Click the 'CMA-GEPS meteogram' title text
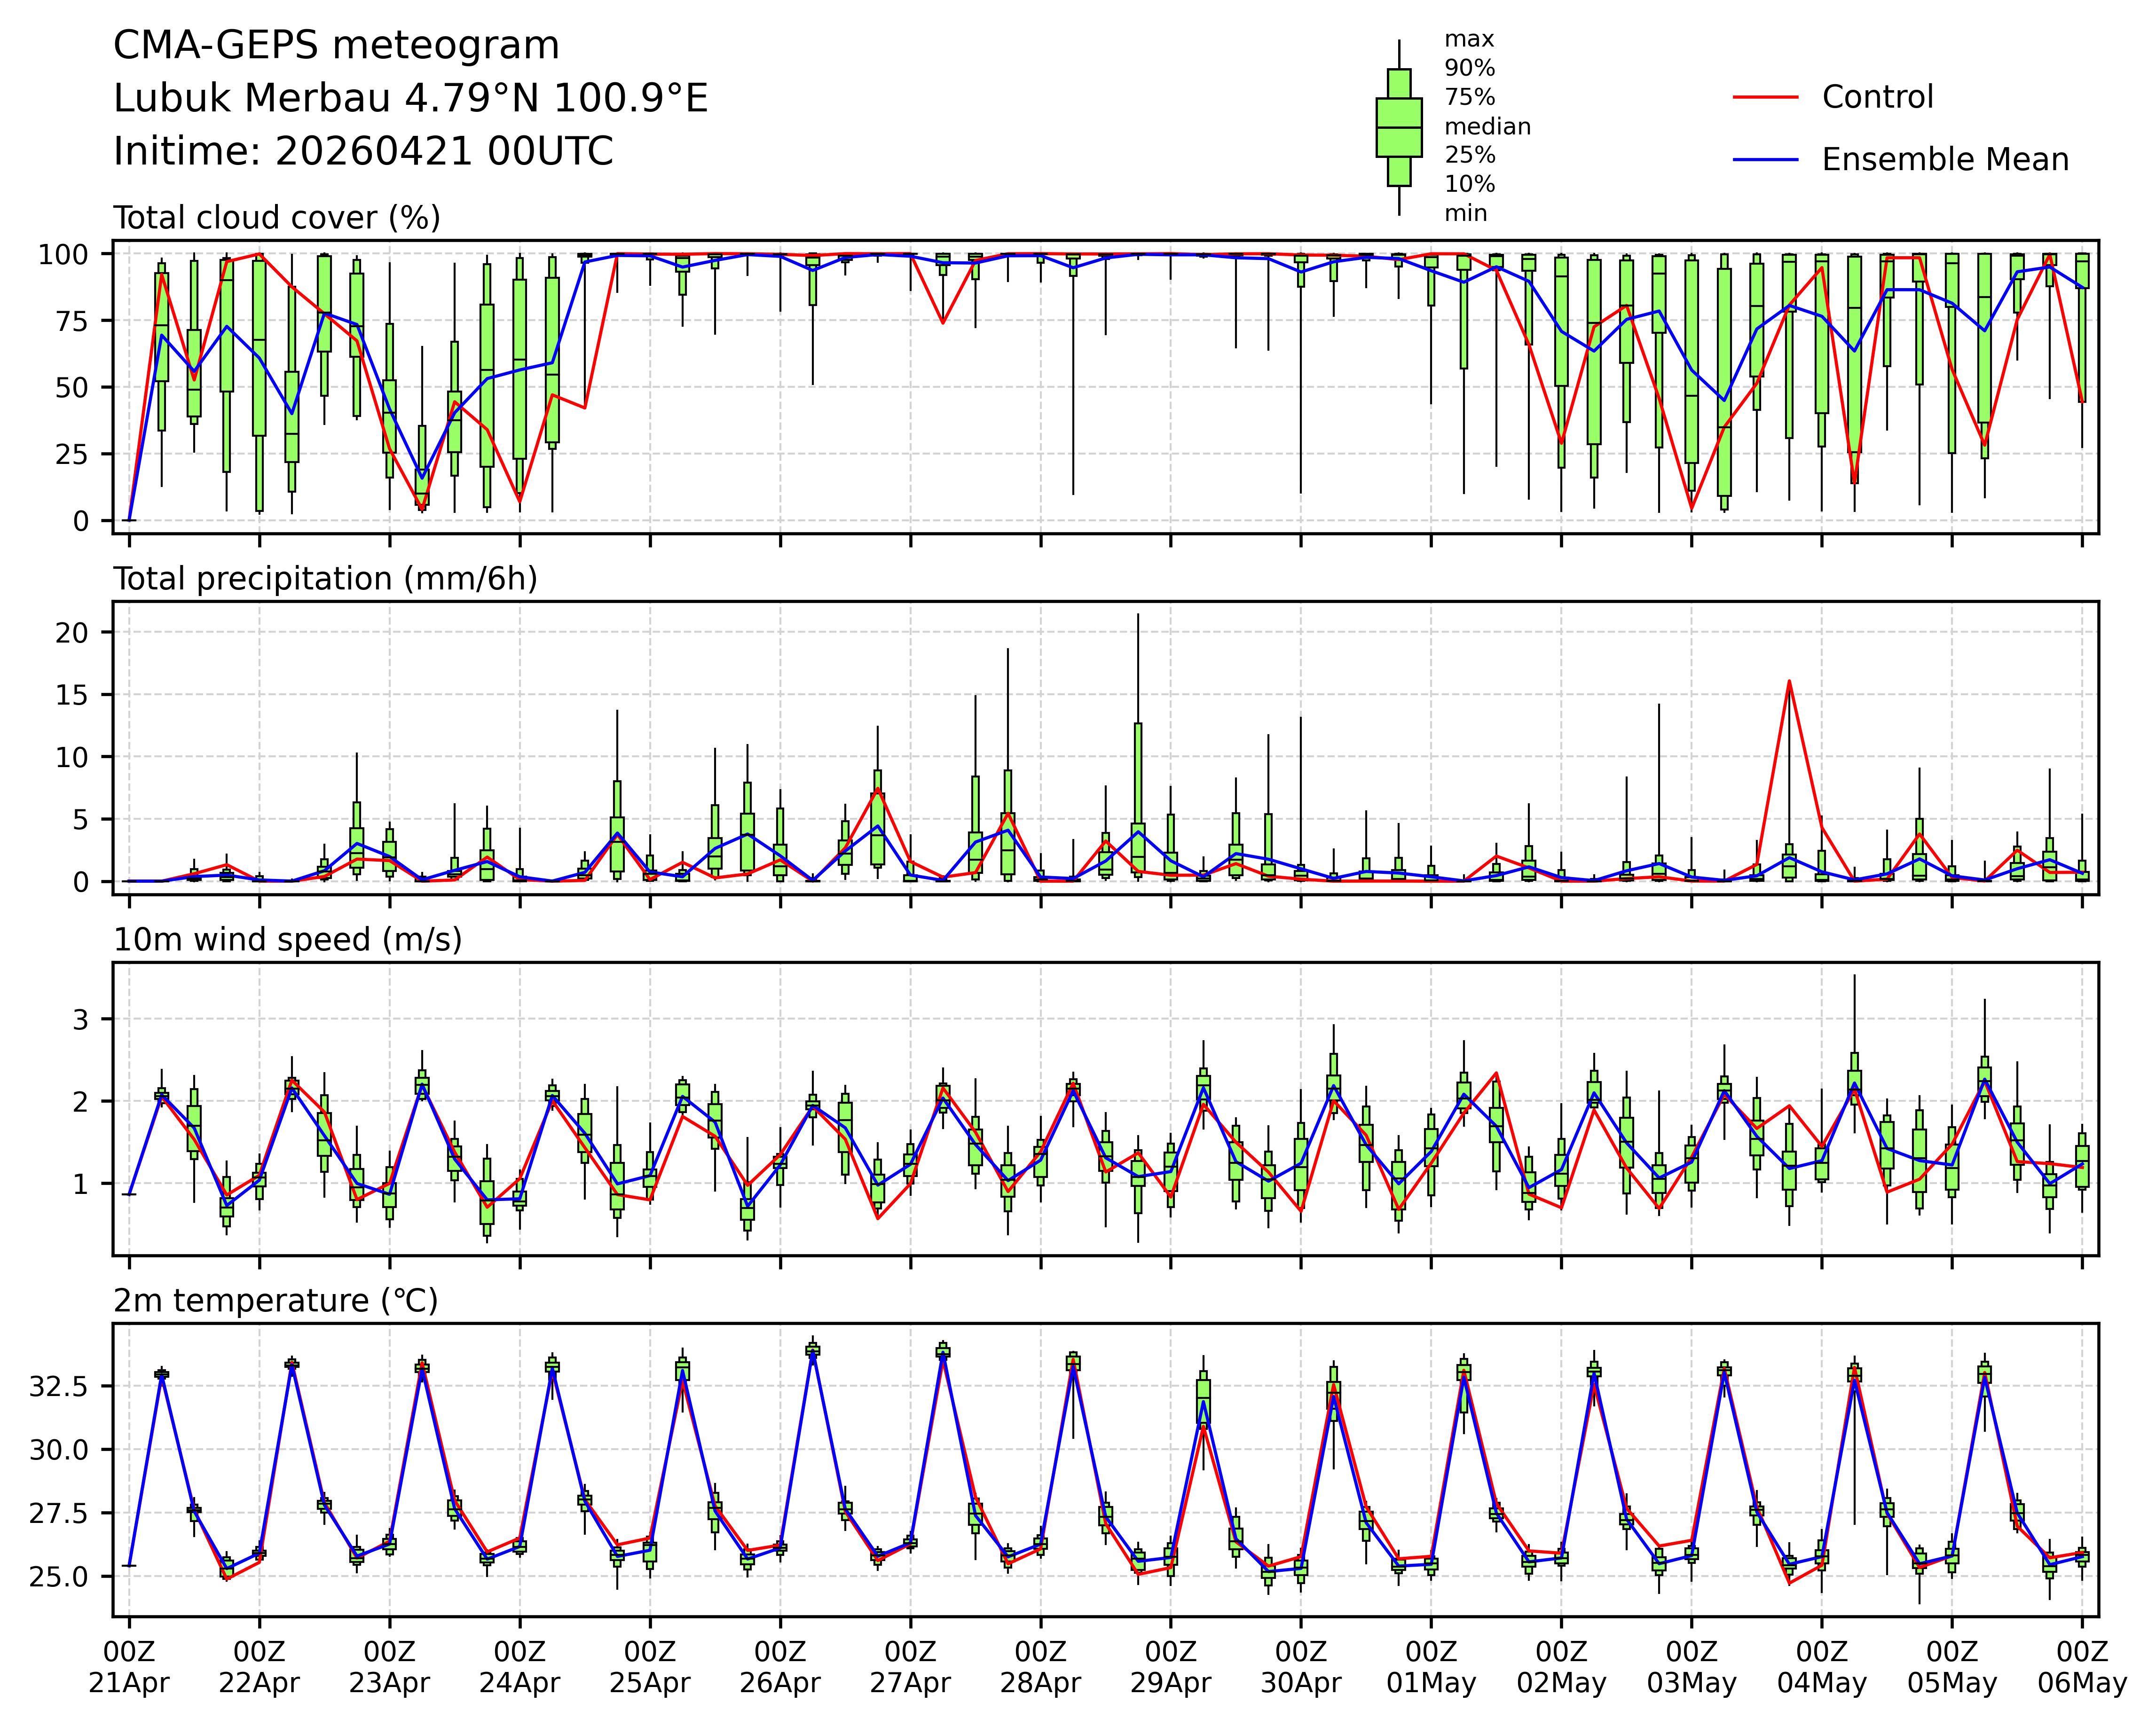 click(336, 46)
